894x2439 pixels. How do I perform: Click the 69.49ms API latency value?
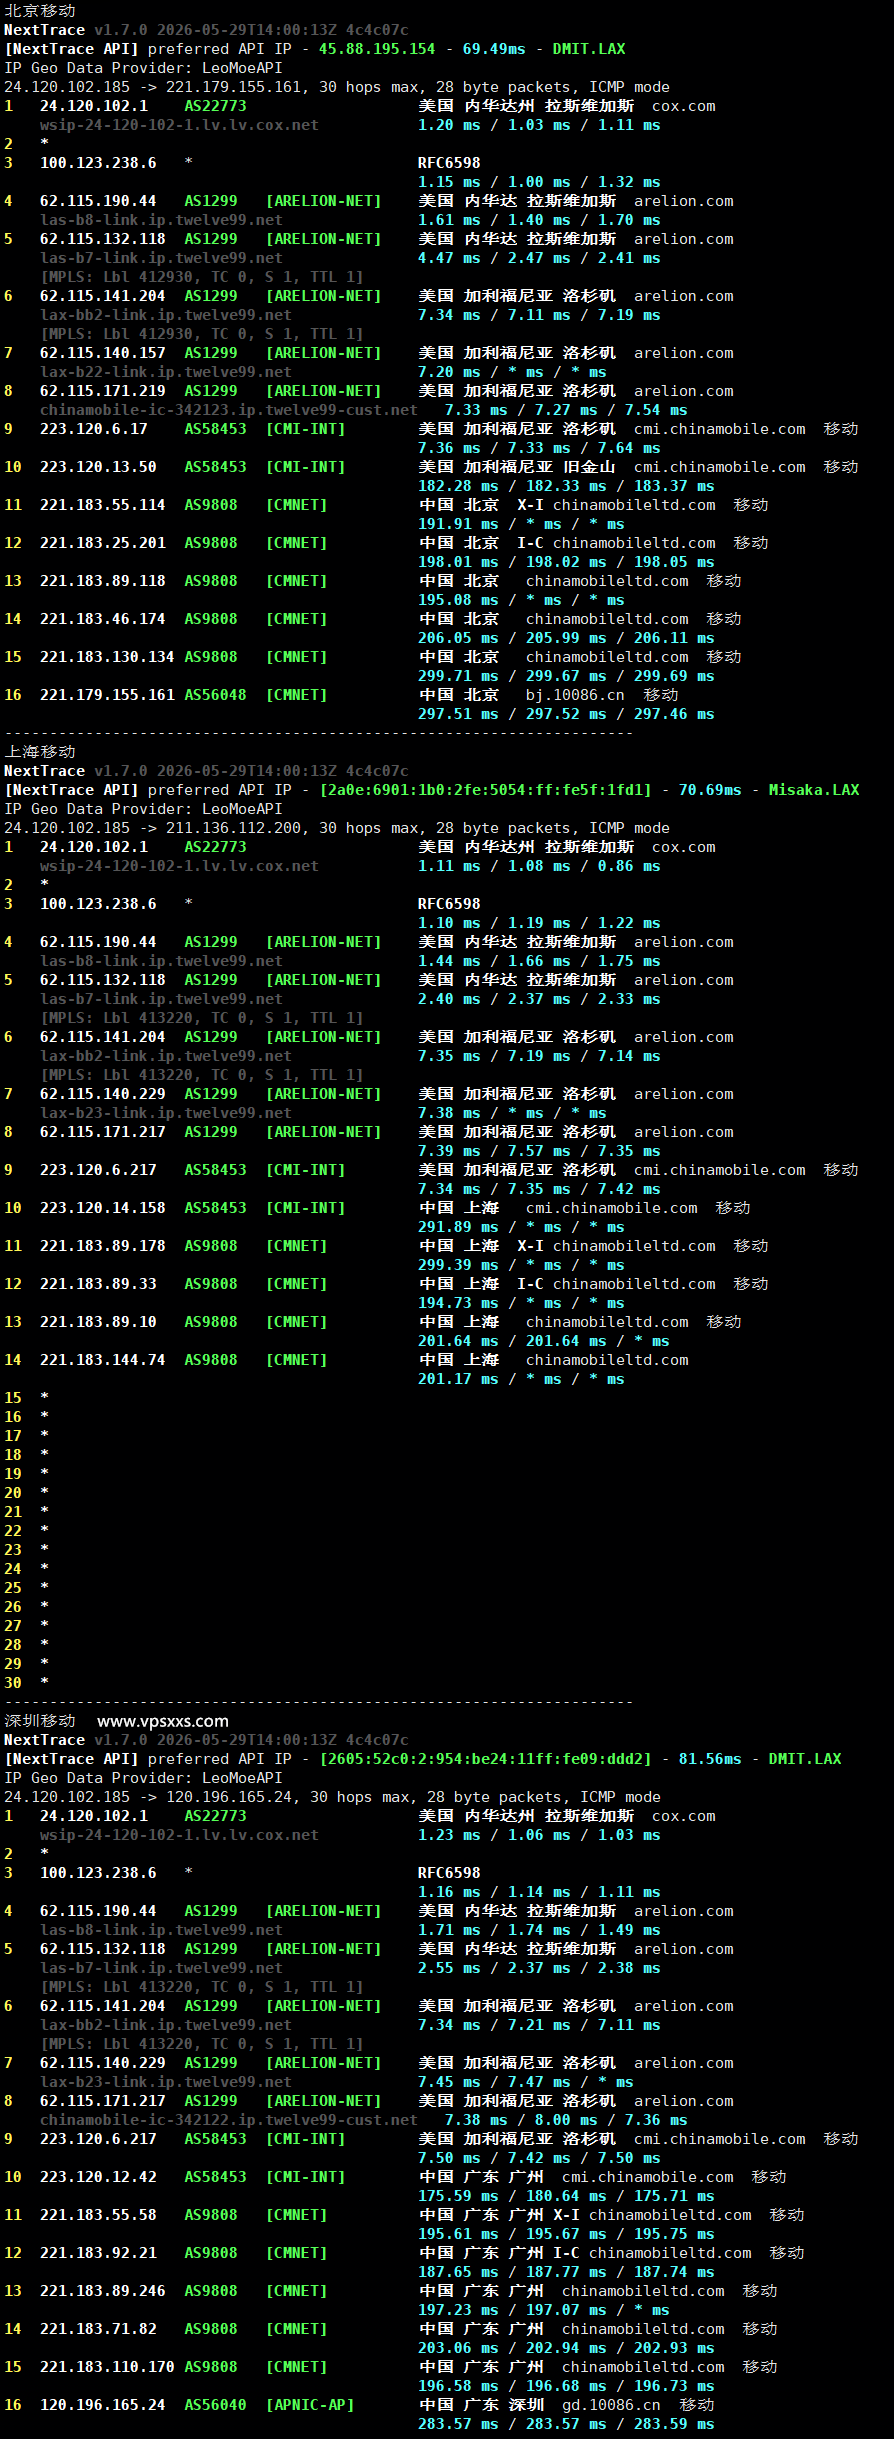pyautogui.click(x=494, y=48)
